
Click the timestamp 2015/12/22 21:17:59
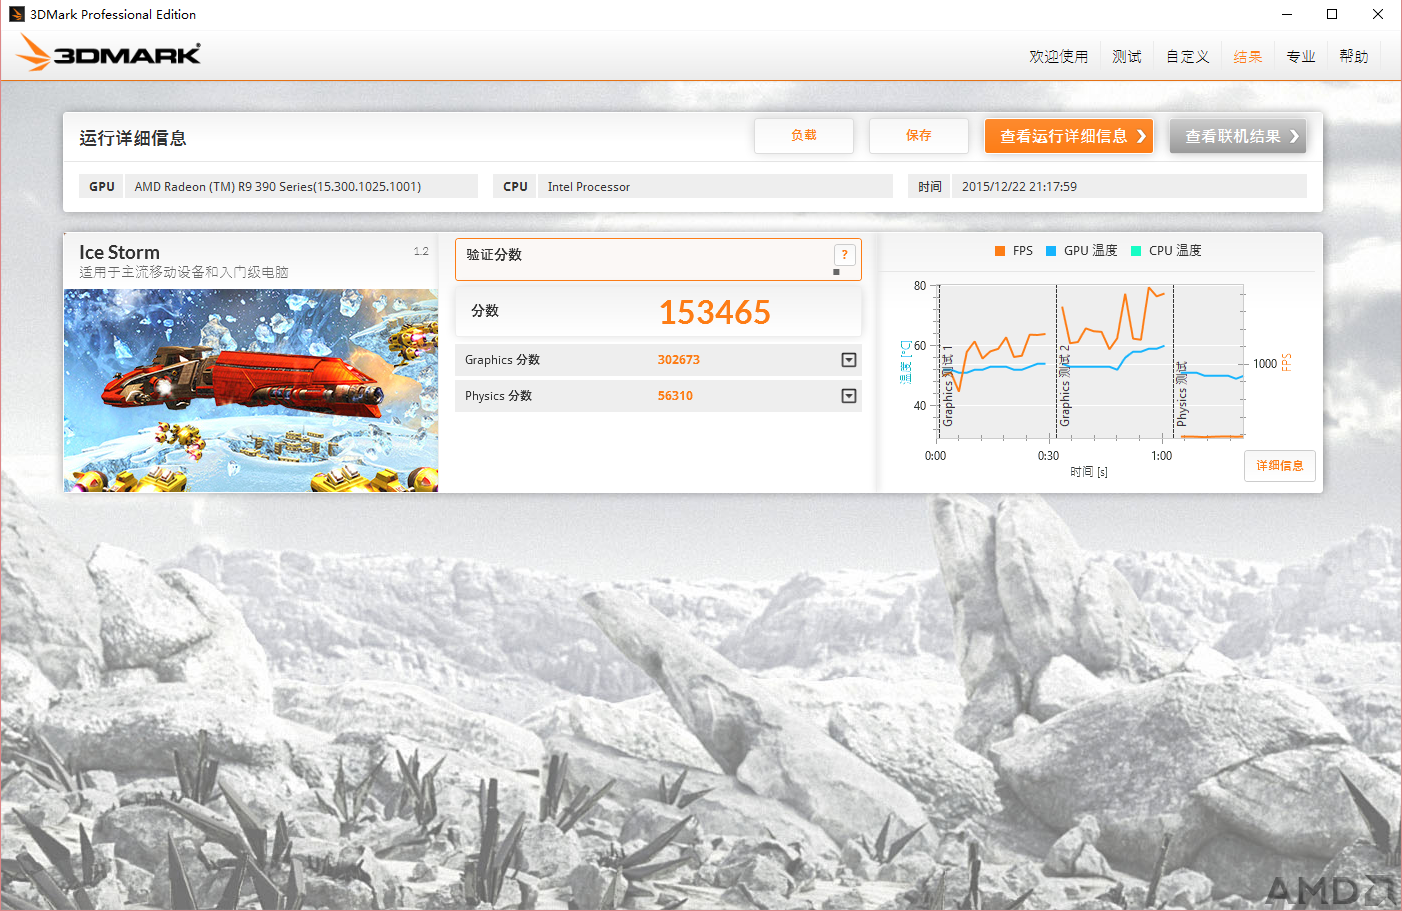point(1129,187)
